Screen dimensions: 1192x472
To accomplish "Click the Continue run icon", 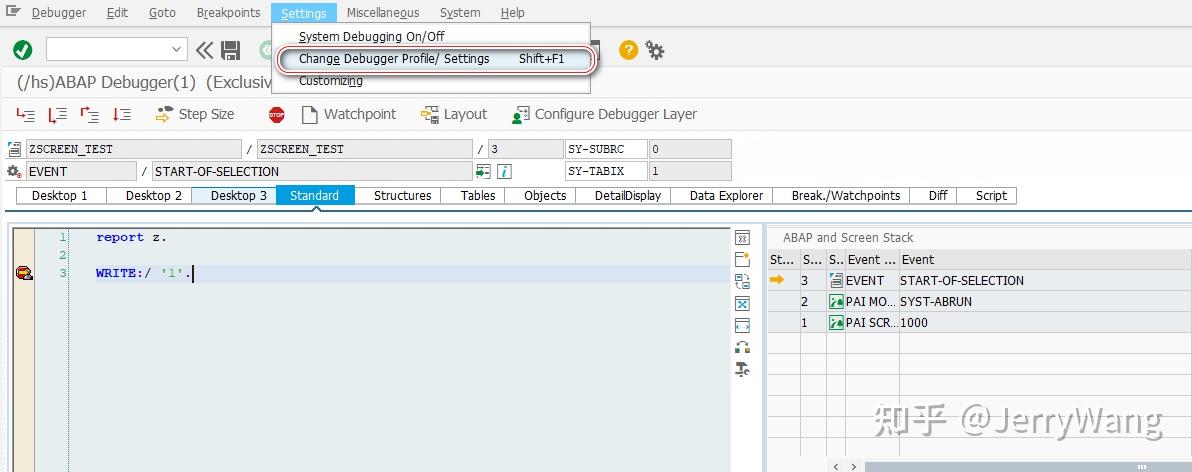I will pos(122,115).
